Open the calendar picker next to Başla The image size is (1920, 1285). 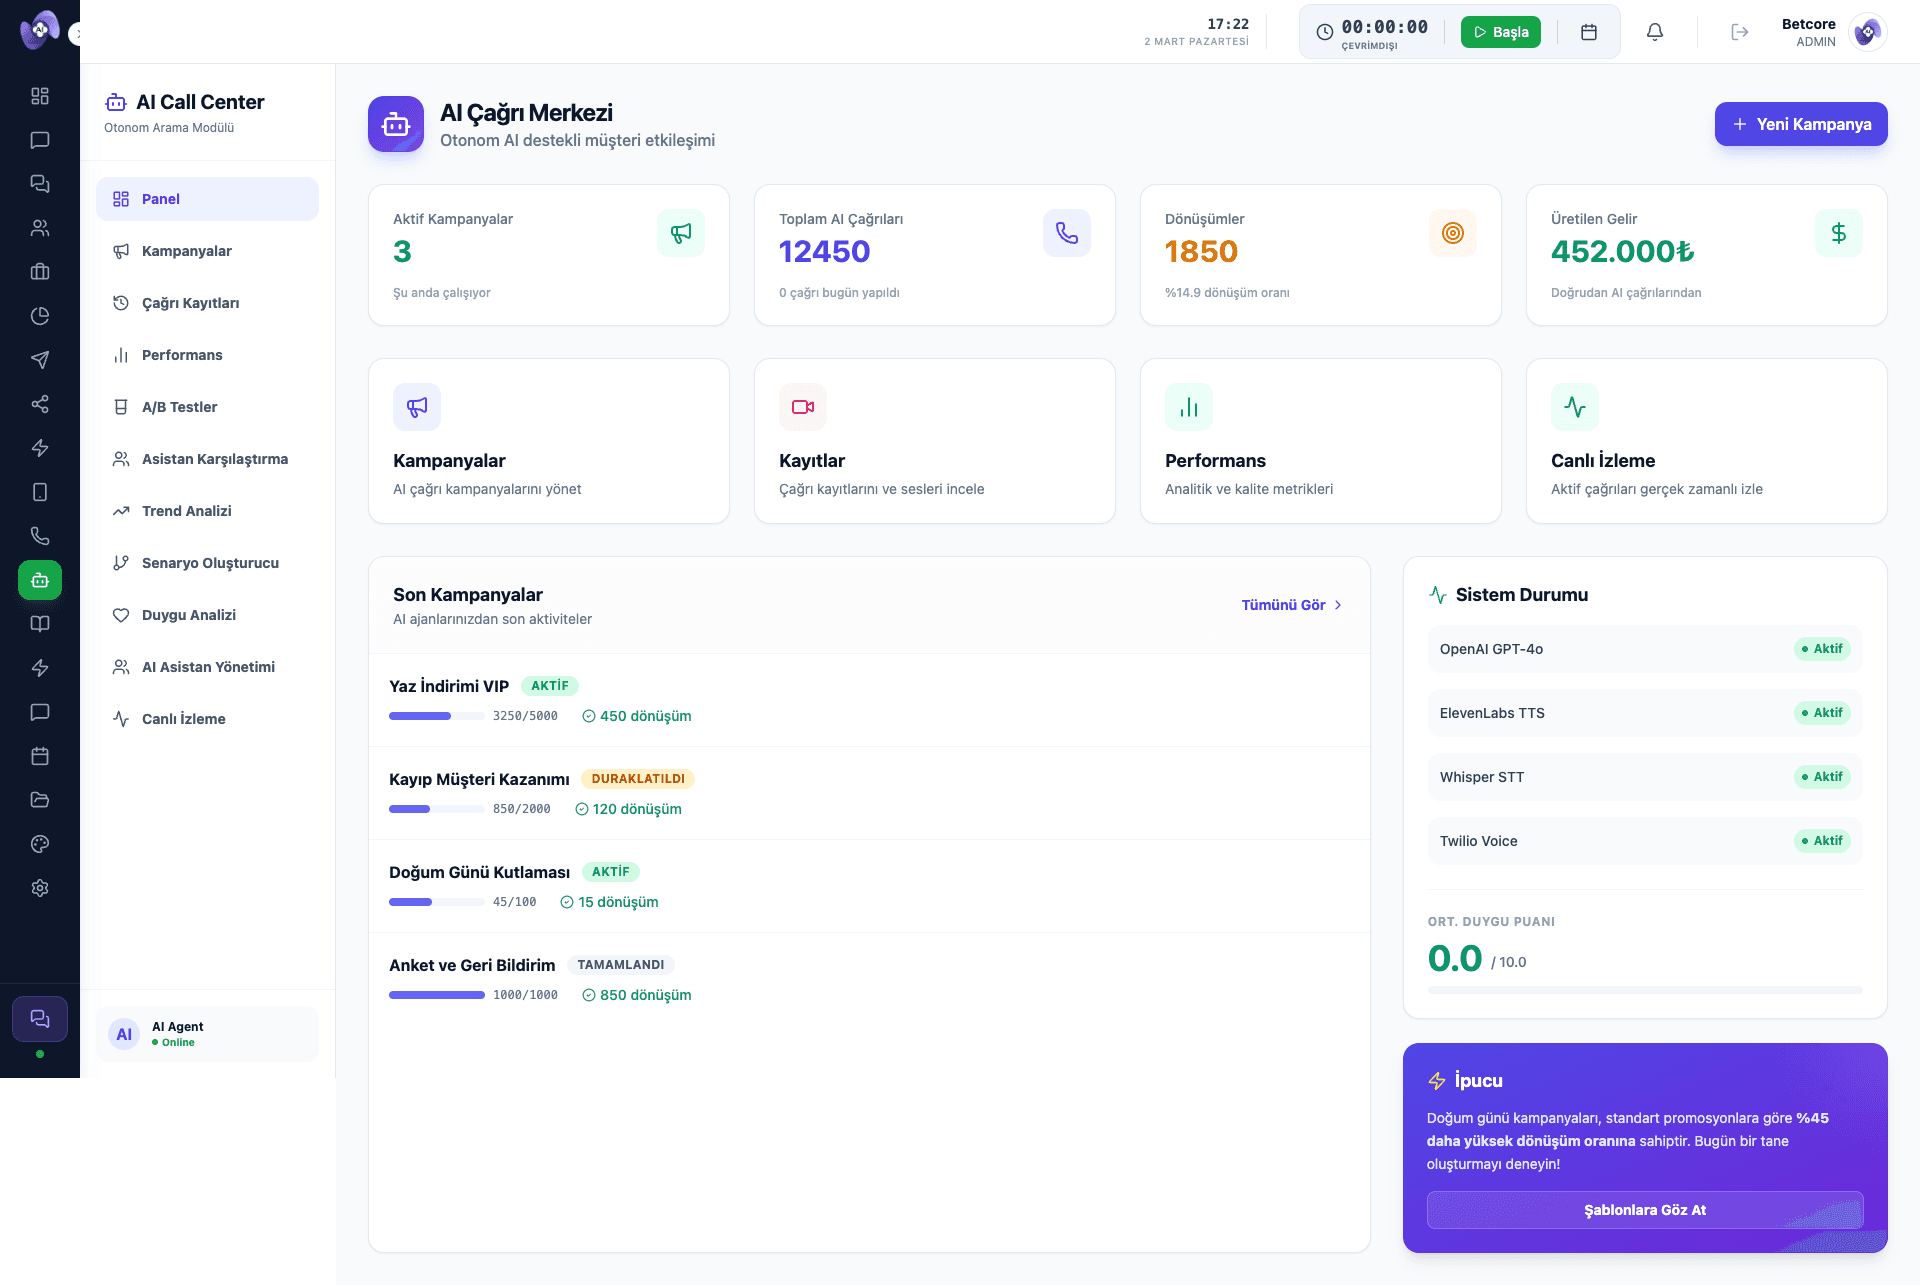pos(1589,32)
